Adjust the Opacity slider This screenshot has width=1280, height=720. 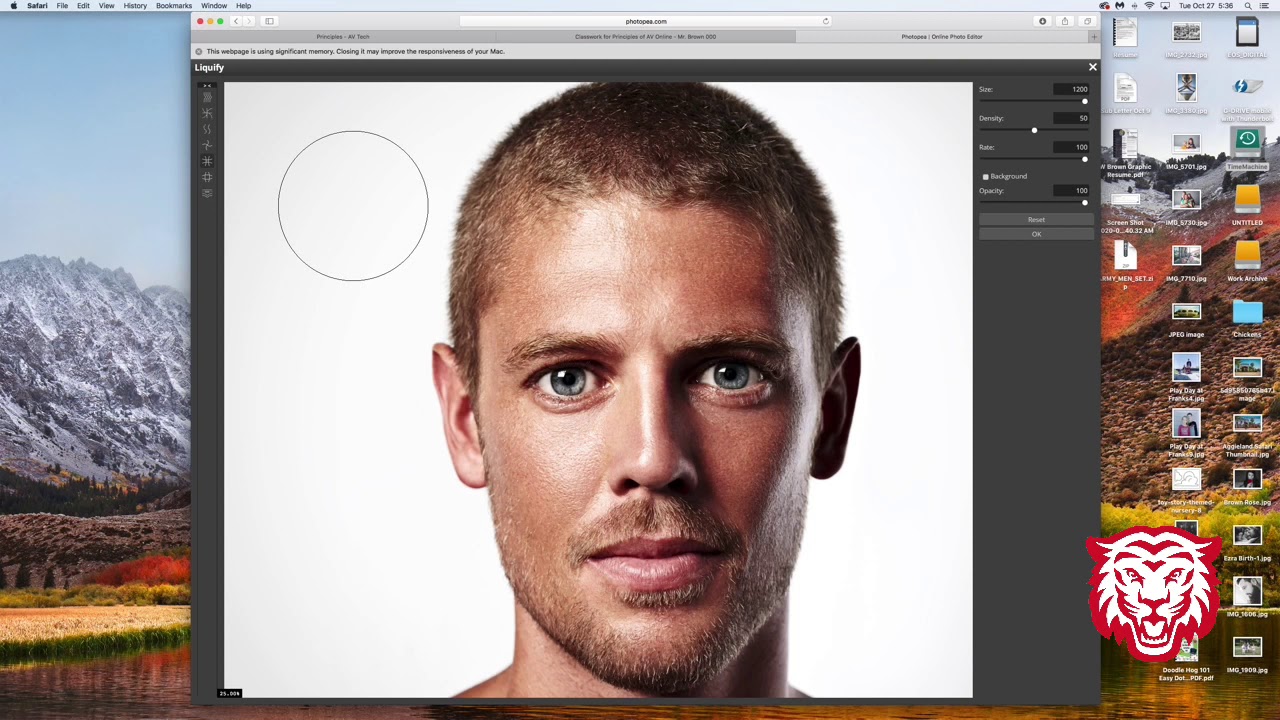[1034, 202]
